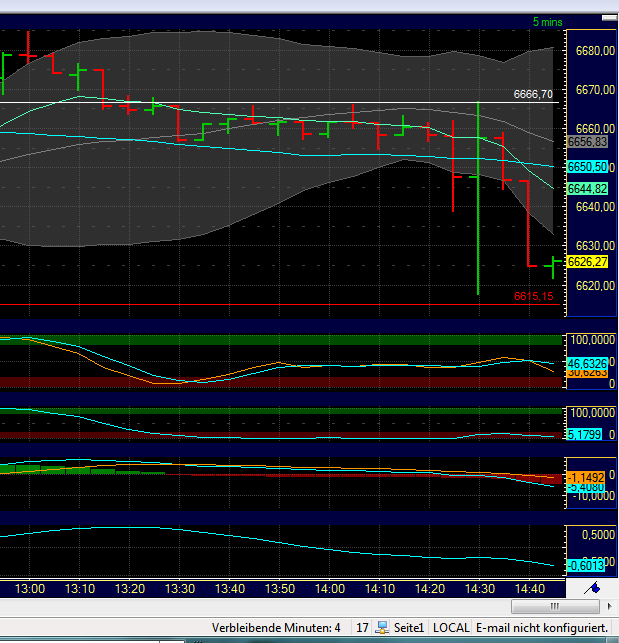The image size is (619, 643).
Task: Click the cyan 46,6326 indicator value
Action: click(x=587, y=363)
